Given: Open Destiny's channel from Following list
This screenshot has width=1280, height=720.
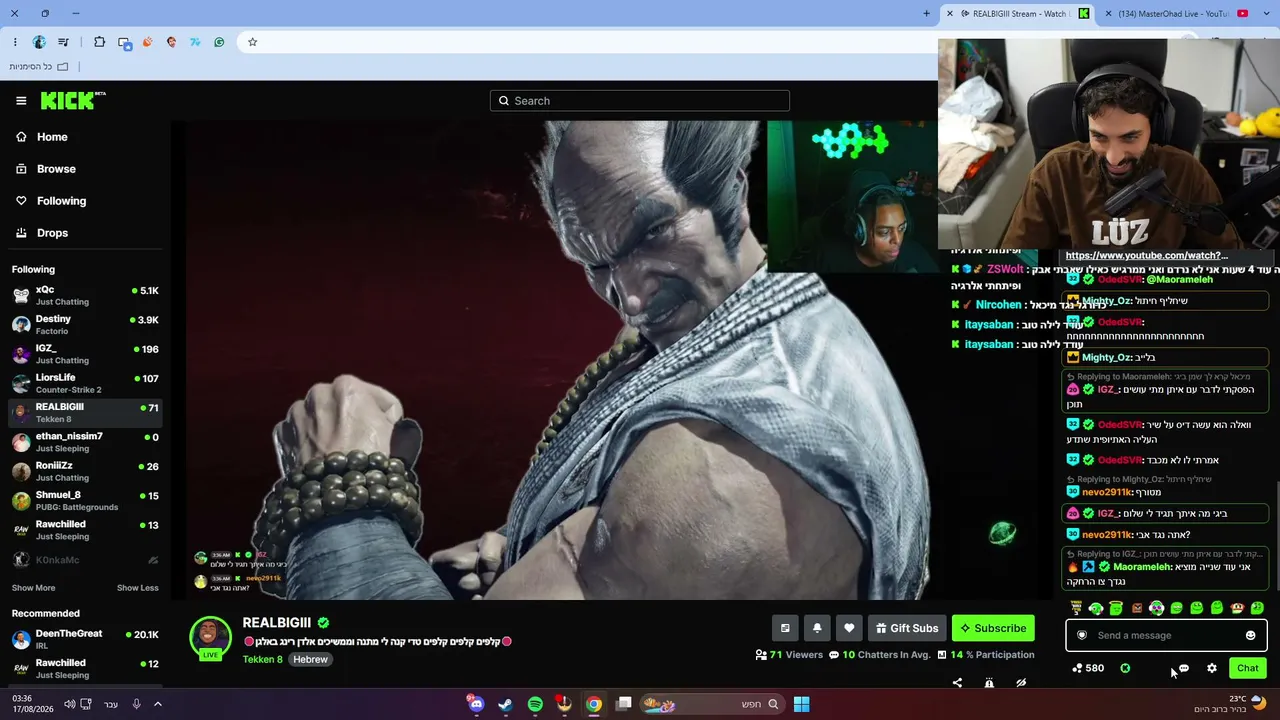Looking at the screenshot, I should point(85,324).
